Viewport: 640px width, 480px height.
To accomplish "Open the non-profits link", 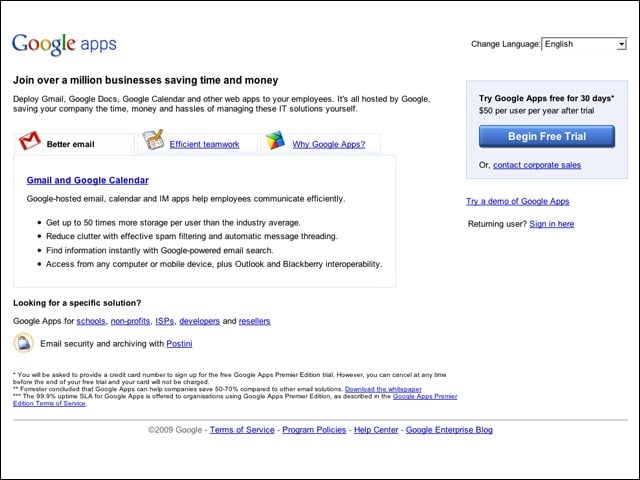I will (130, 321).
